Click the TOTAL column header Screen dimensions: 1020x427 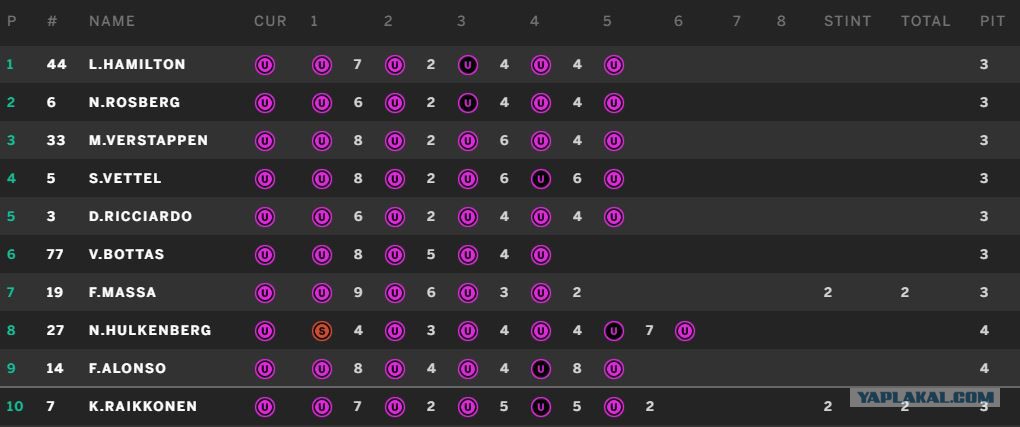pyautogui.click(x=926, y=21)
